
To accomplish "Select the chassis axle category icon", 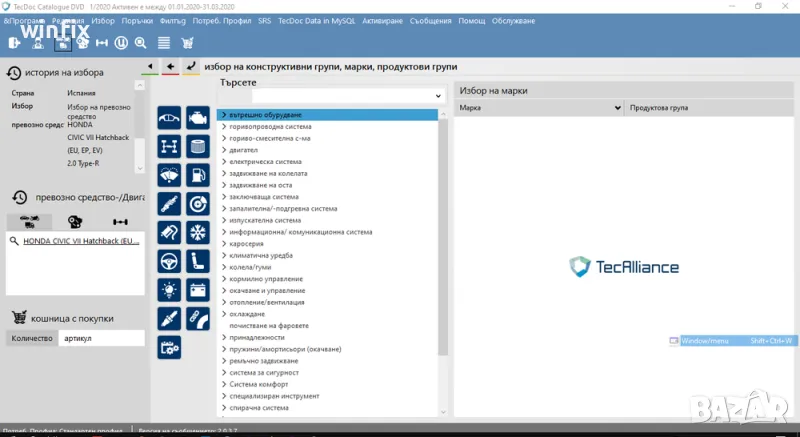I will click(x=169, y=146).
